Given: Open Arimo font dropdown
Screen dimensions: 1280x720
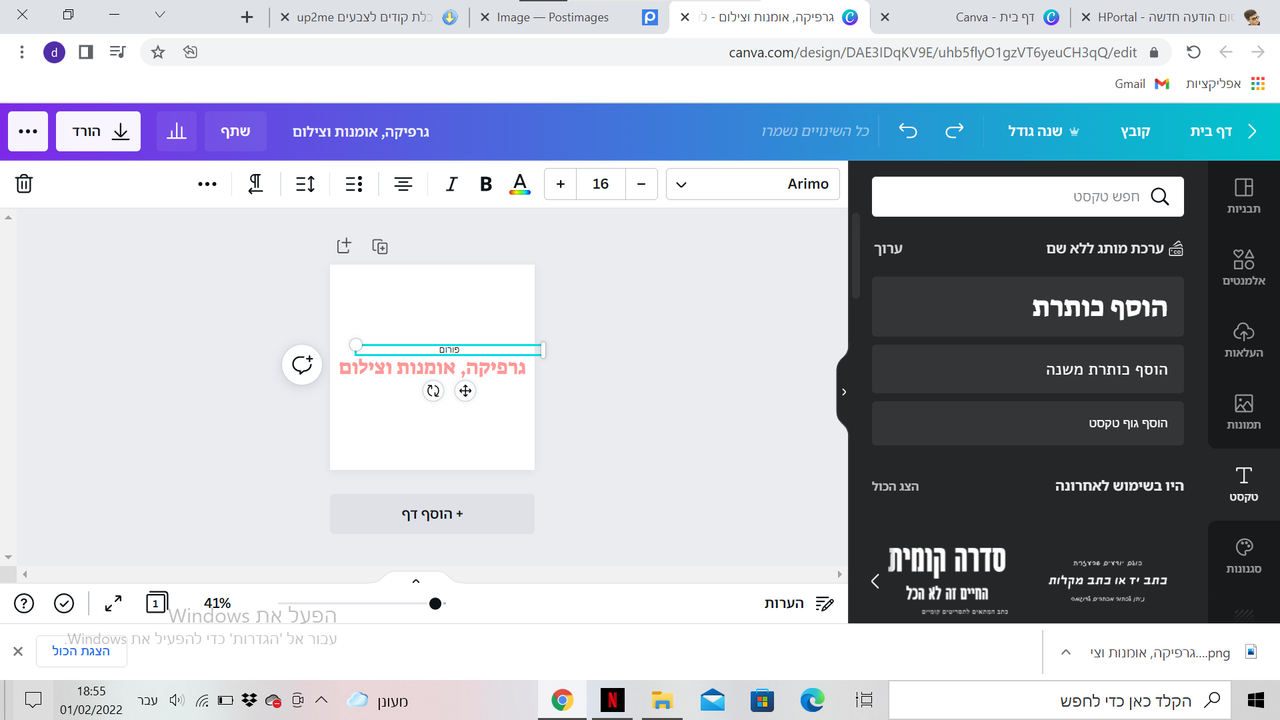Looking at the screenshot, I should click(x=753, y=184).
